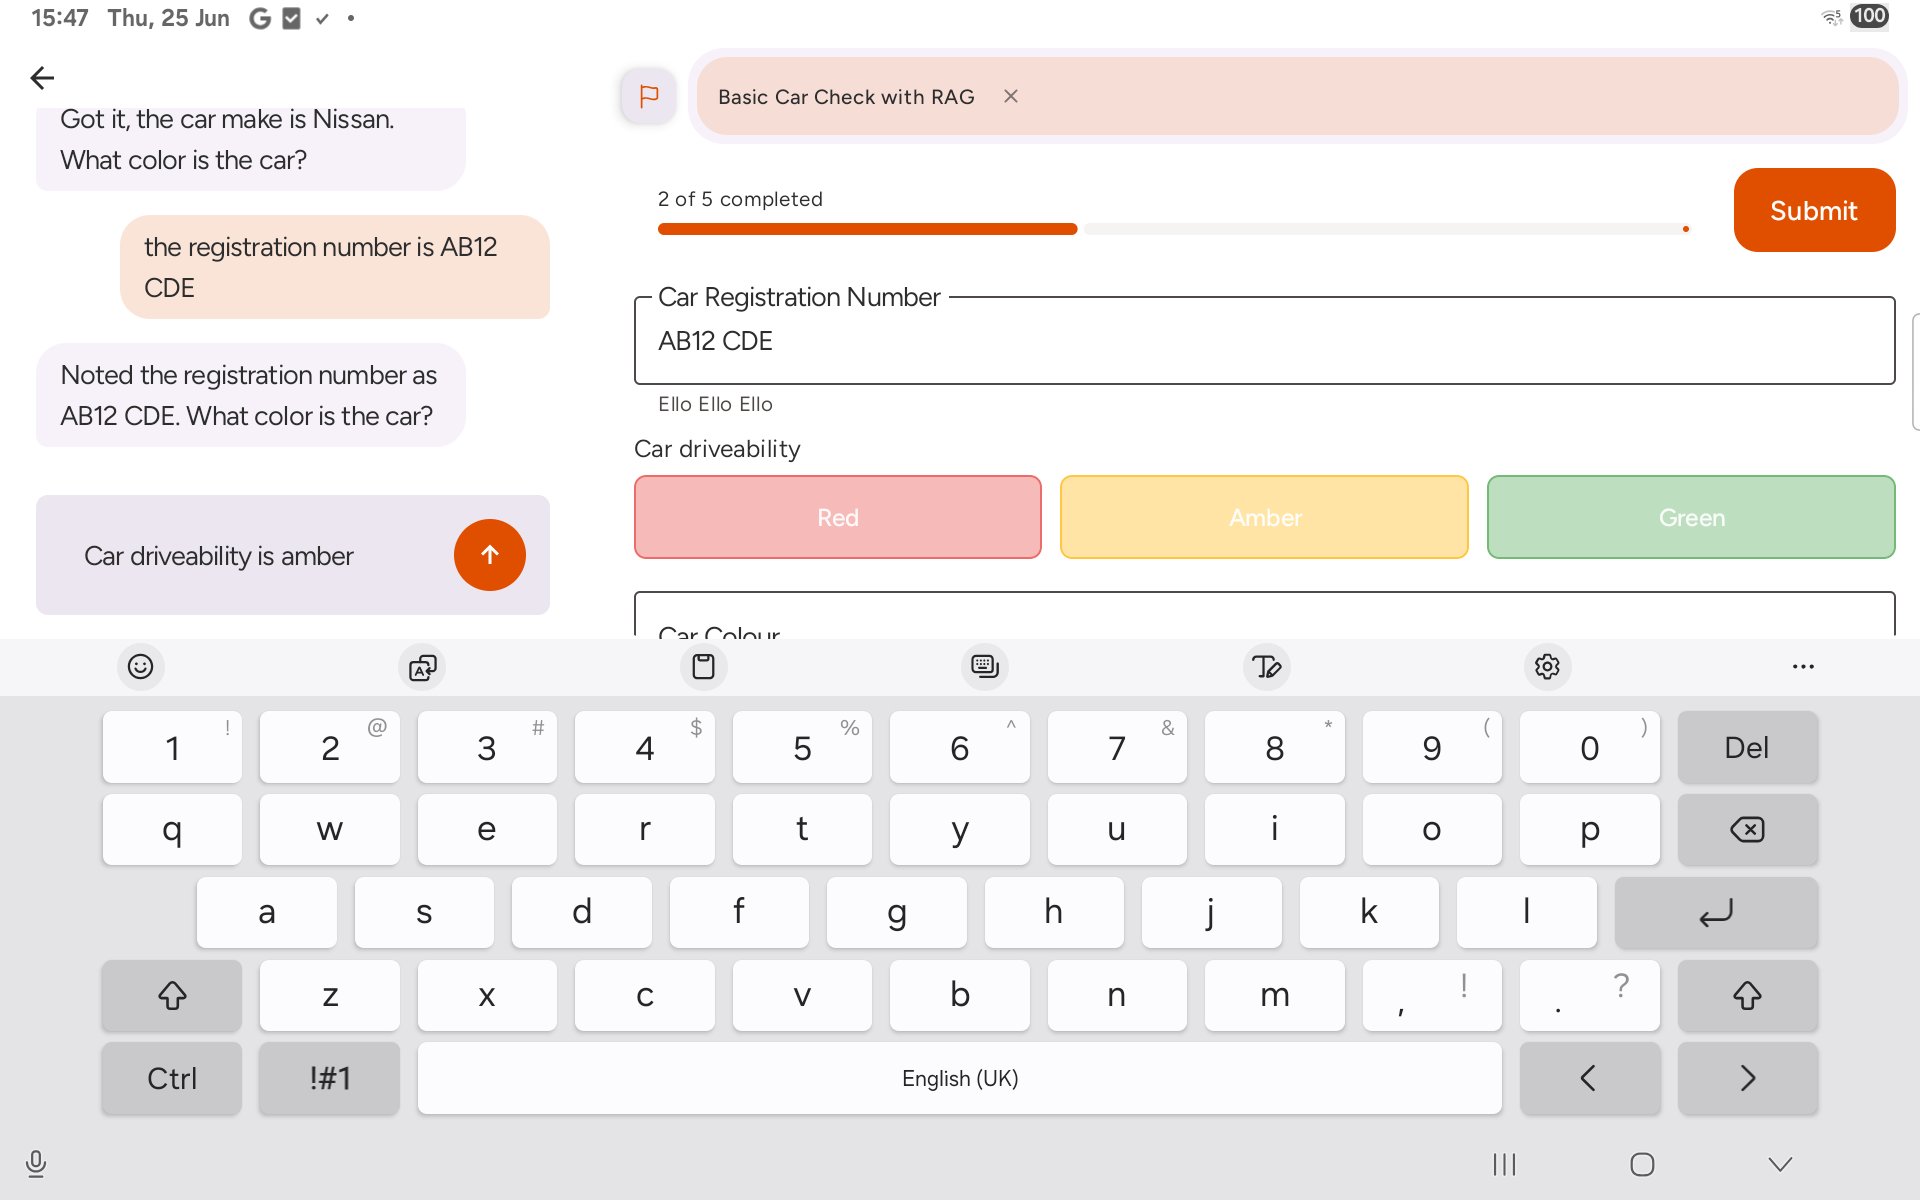Tap the number 0 key

[x=1590, y=747]
